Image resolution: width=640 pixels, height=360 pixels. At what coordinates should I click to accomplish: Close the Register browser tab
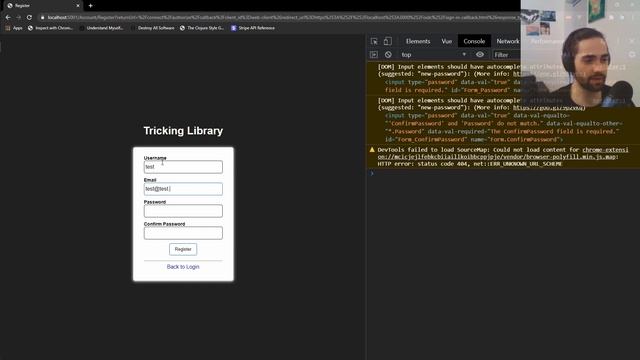tap(78, 6)
